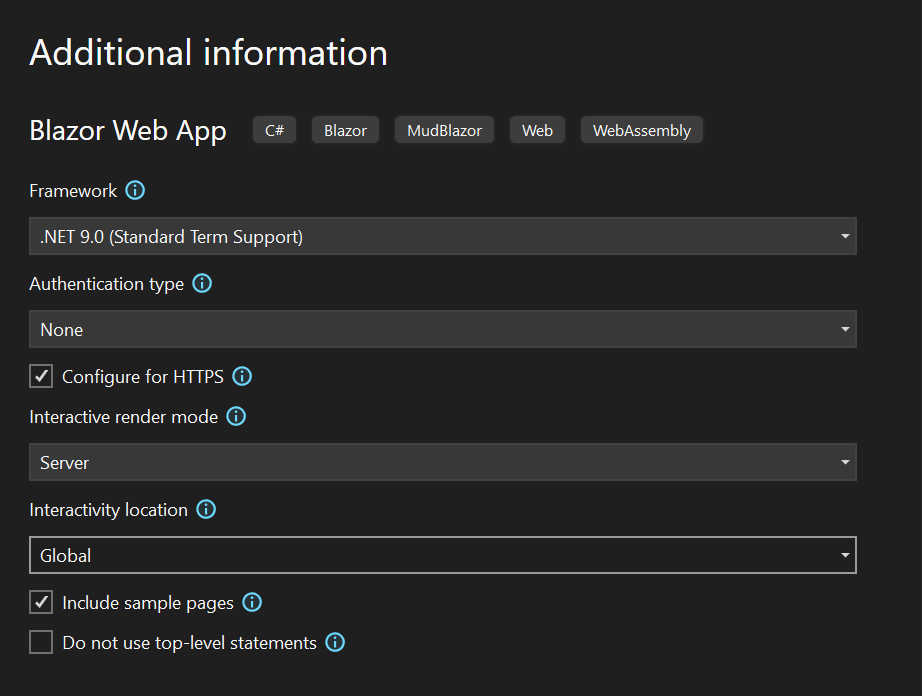Enable Do not use top-level statements
This screenshot has width=922, height=696.
coord(41,642)
